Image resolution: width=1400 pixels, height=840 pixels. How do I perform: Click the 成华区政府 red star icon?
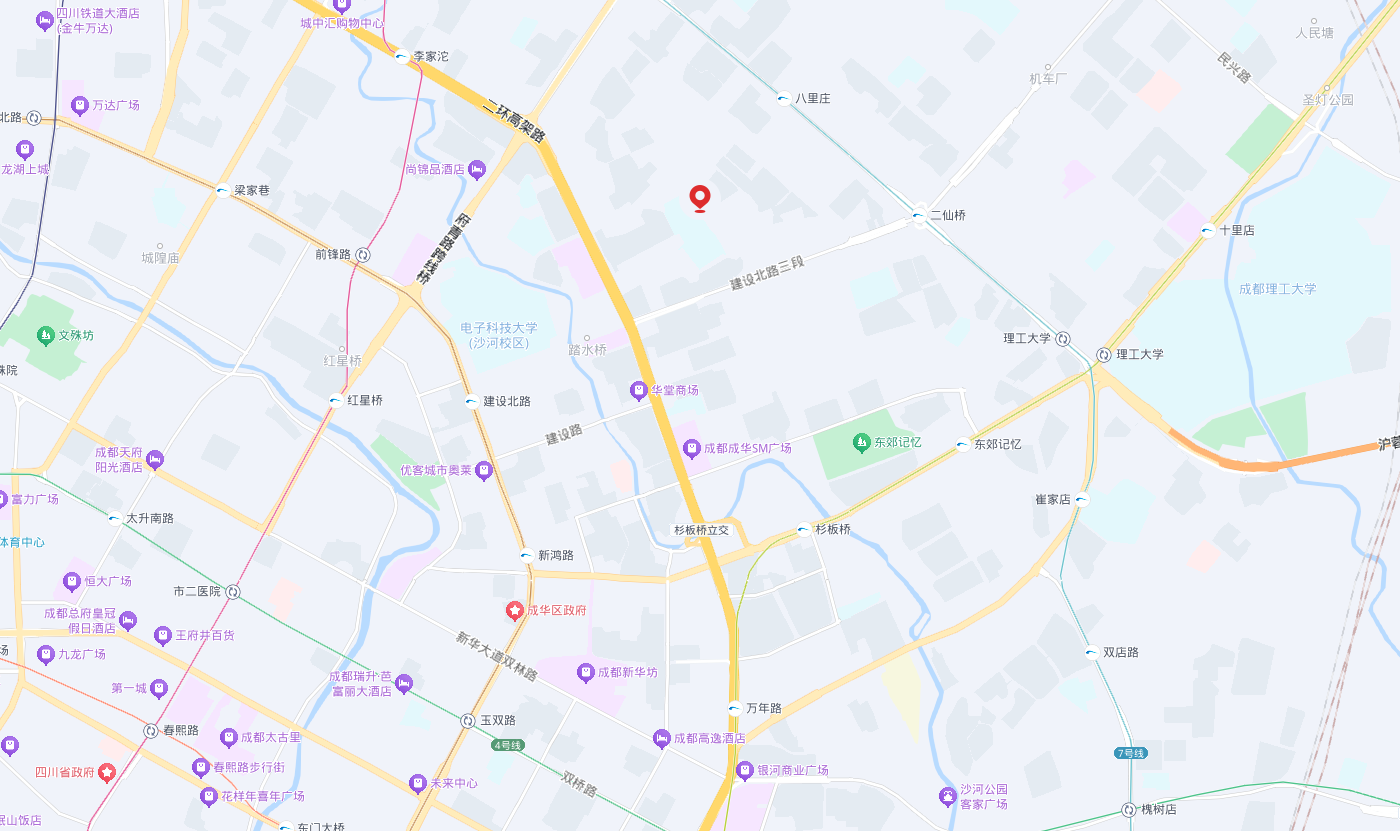pyautogui.click(x=514, y=610)
